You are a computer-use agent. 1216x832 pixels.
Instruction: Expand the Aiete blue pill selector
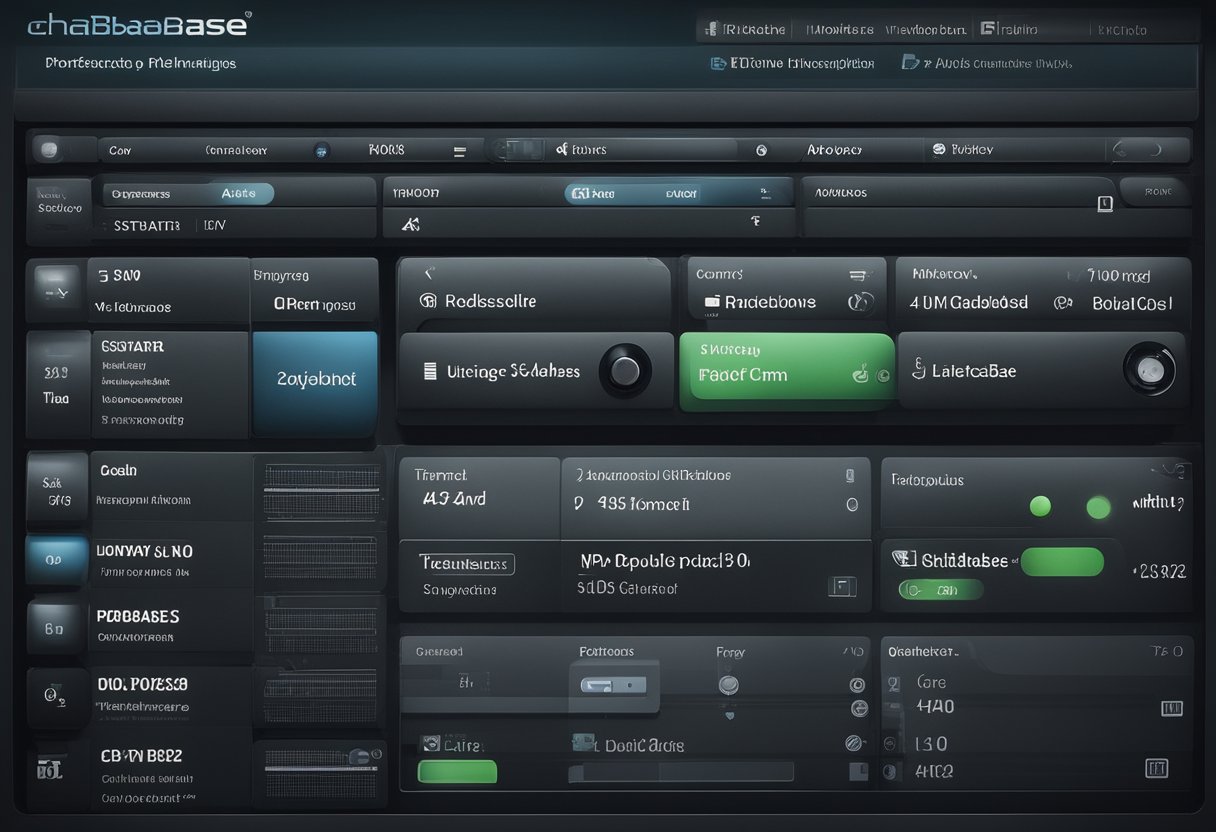pyautogui.click(x=238, y=194)
